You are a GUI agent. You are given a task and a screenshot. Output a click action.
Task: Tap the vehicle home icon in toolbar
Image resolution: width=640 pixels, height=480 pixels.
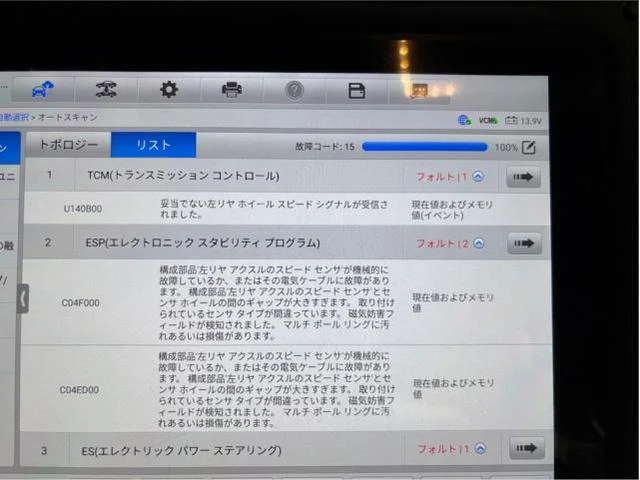click(x=42, y=89)
